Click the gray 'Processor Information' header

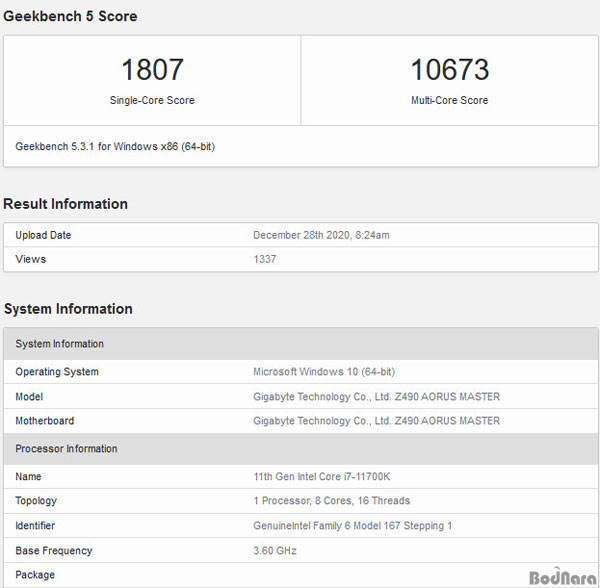tap(301, 449)
